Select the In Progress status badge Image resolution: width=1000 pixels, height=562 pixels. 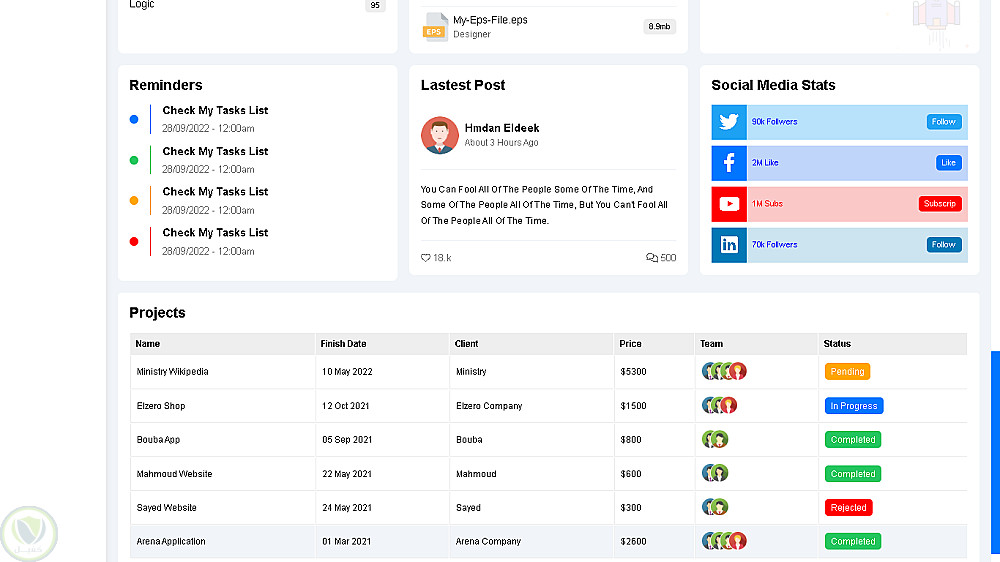(x=854, y=406)
